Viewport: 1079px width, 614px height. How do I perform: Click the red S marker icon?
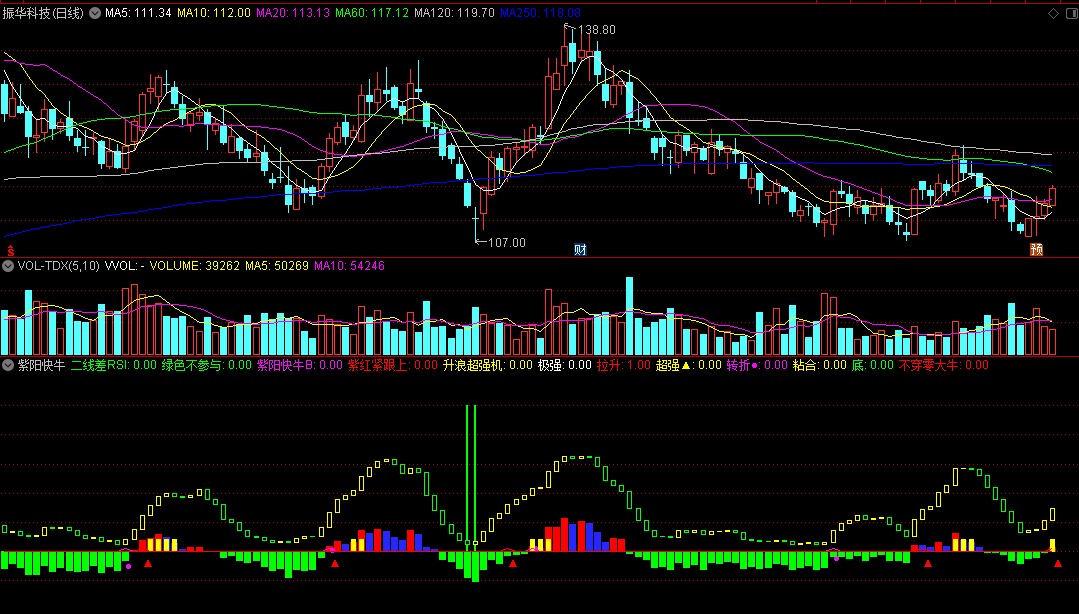(10, 250)
